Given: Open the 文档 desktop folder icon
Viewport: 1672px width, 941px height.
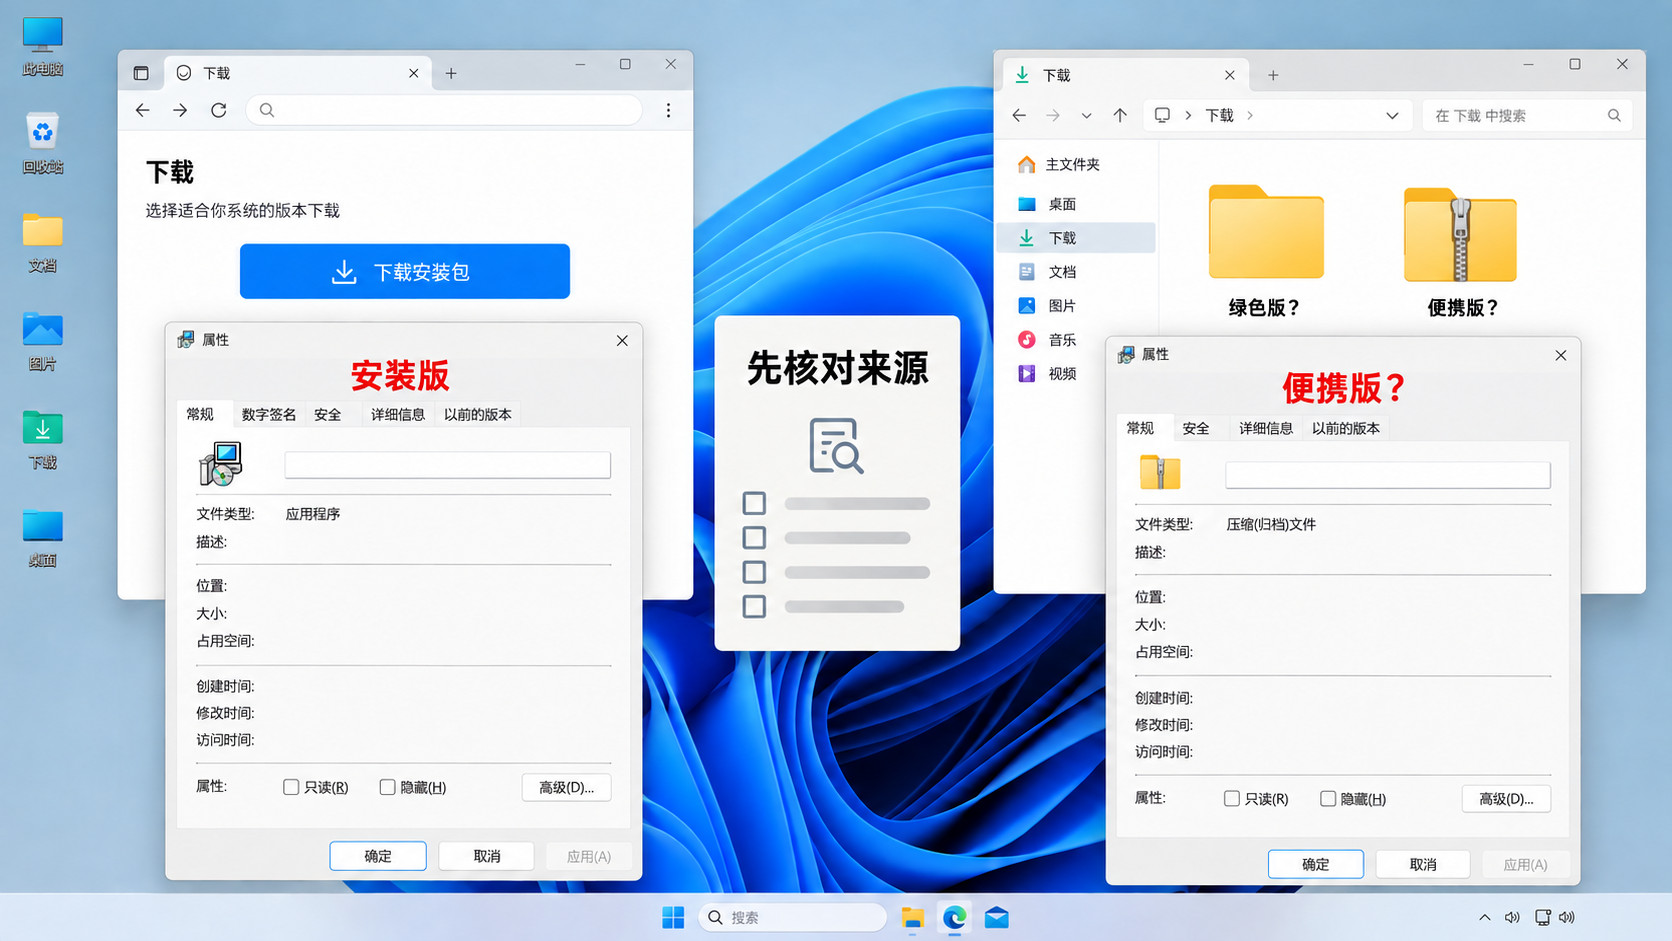Looking at the screenshot, I should [x=42, y=241].
